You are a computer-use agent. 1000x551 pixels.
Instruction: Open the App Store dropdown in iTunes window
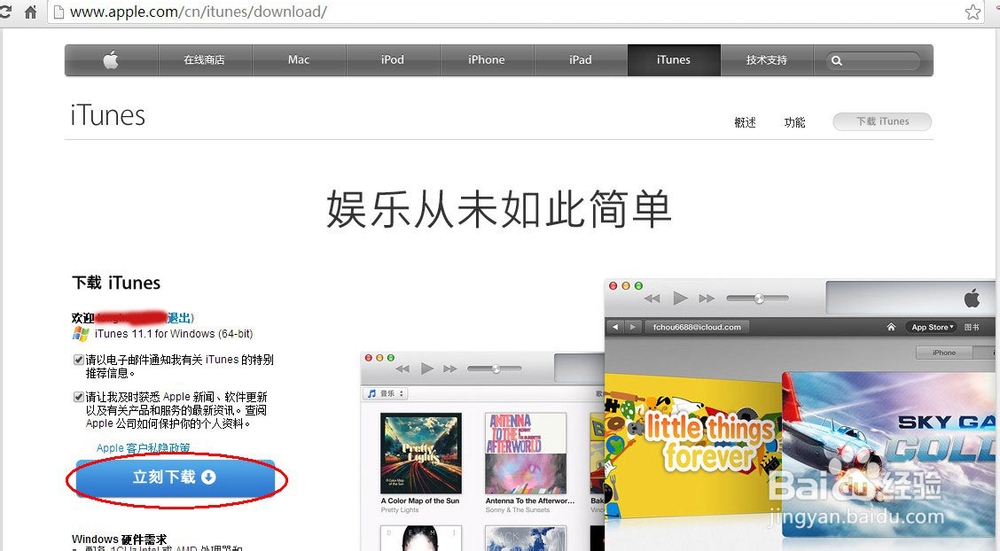[x=932, y=327]
